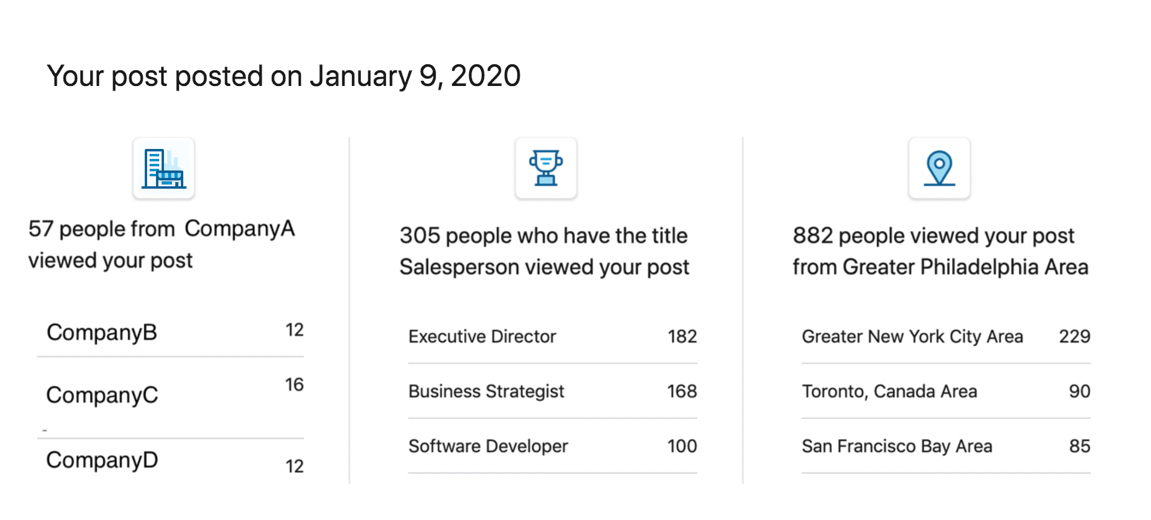Click the 85 count beside San Francisco Bay Area
Viewport: 1151px width, 520px height.
(1080, 446)
